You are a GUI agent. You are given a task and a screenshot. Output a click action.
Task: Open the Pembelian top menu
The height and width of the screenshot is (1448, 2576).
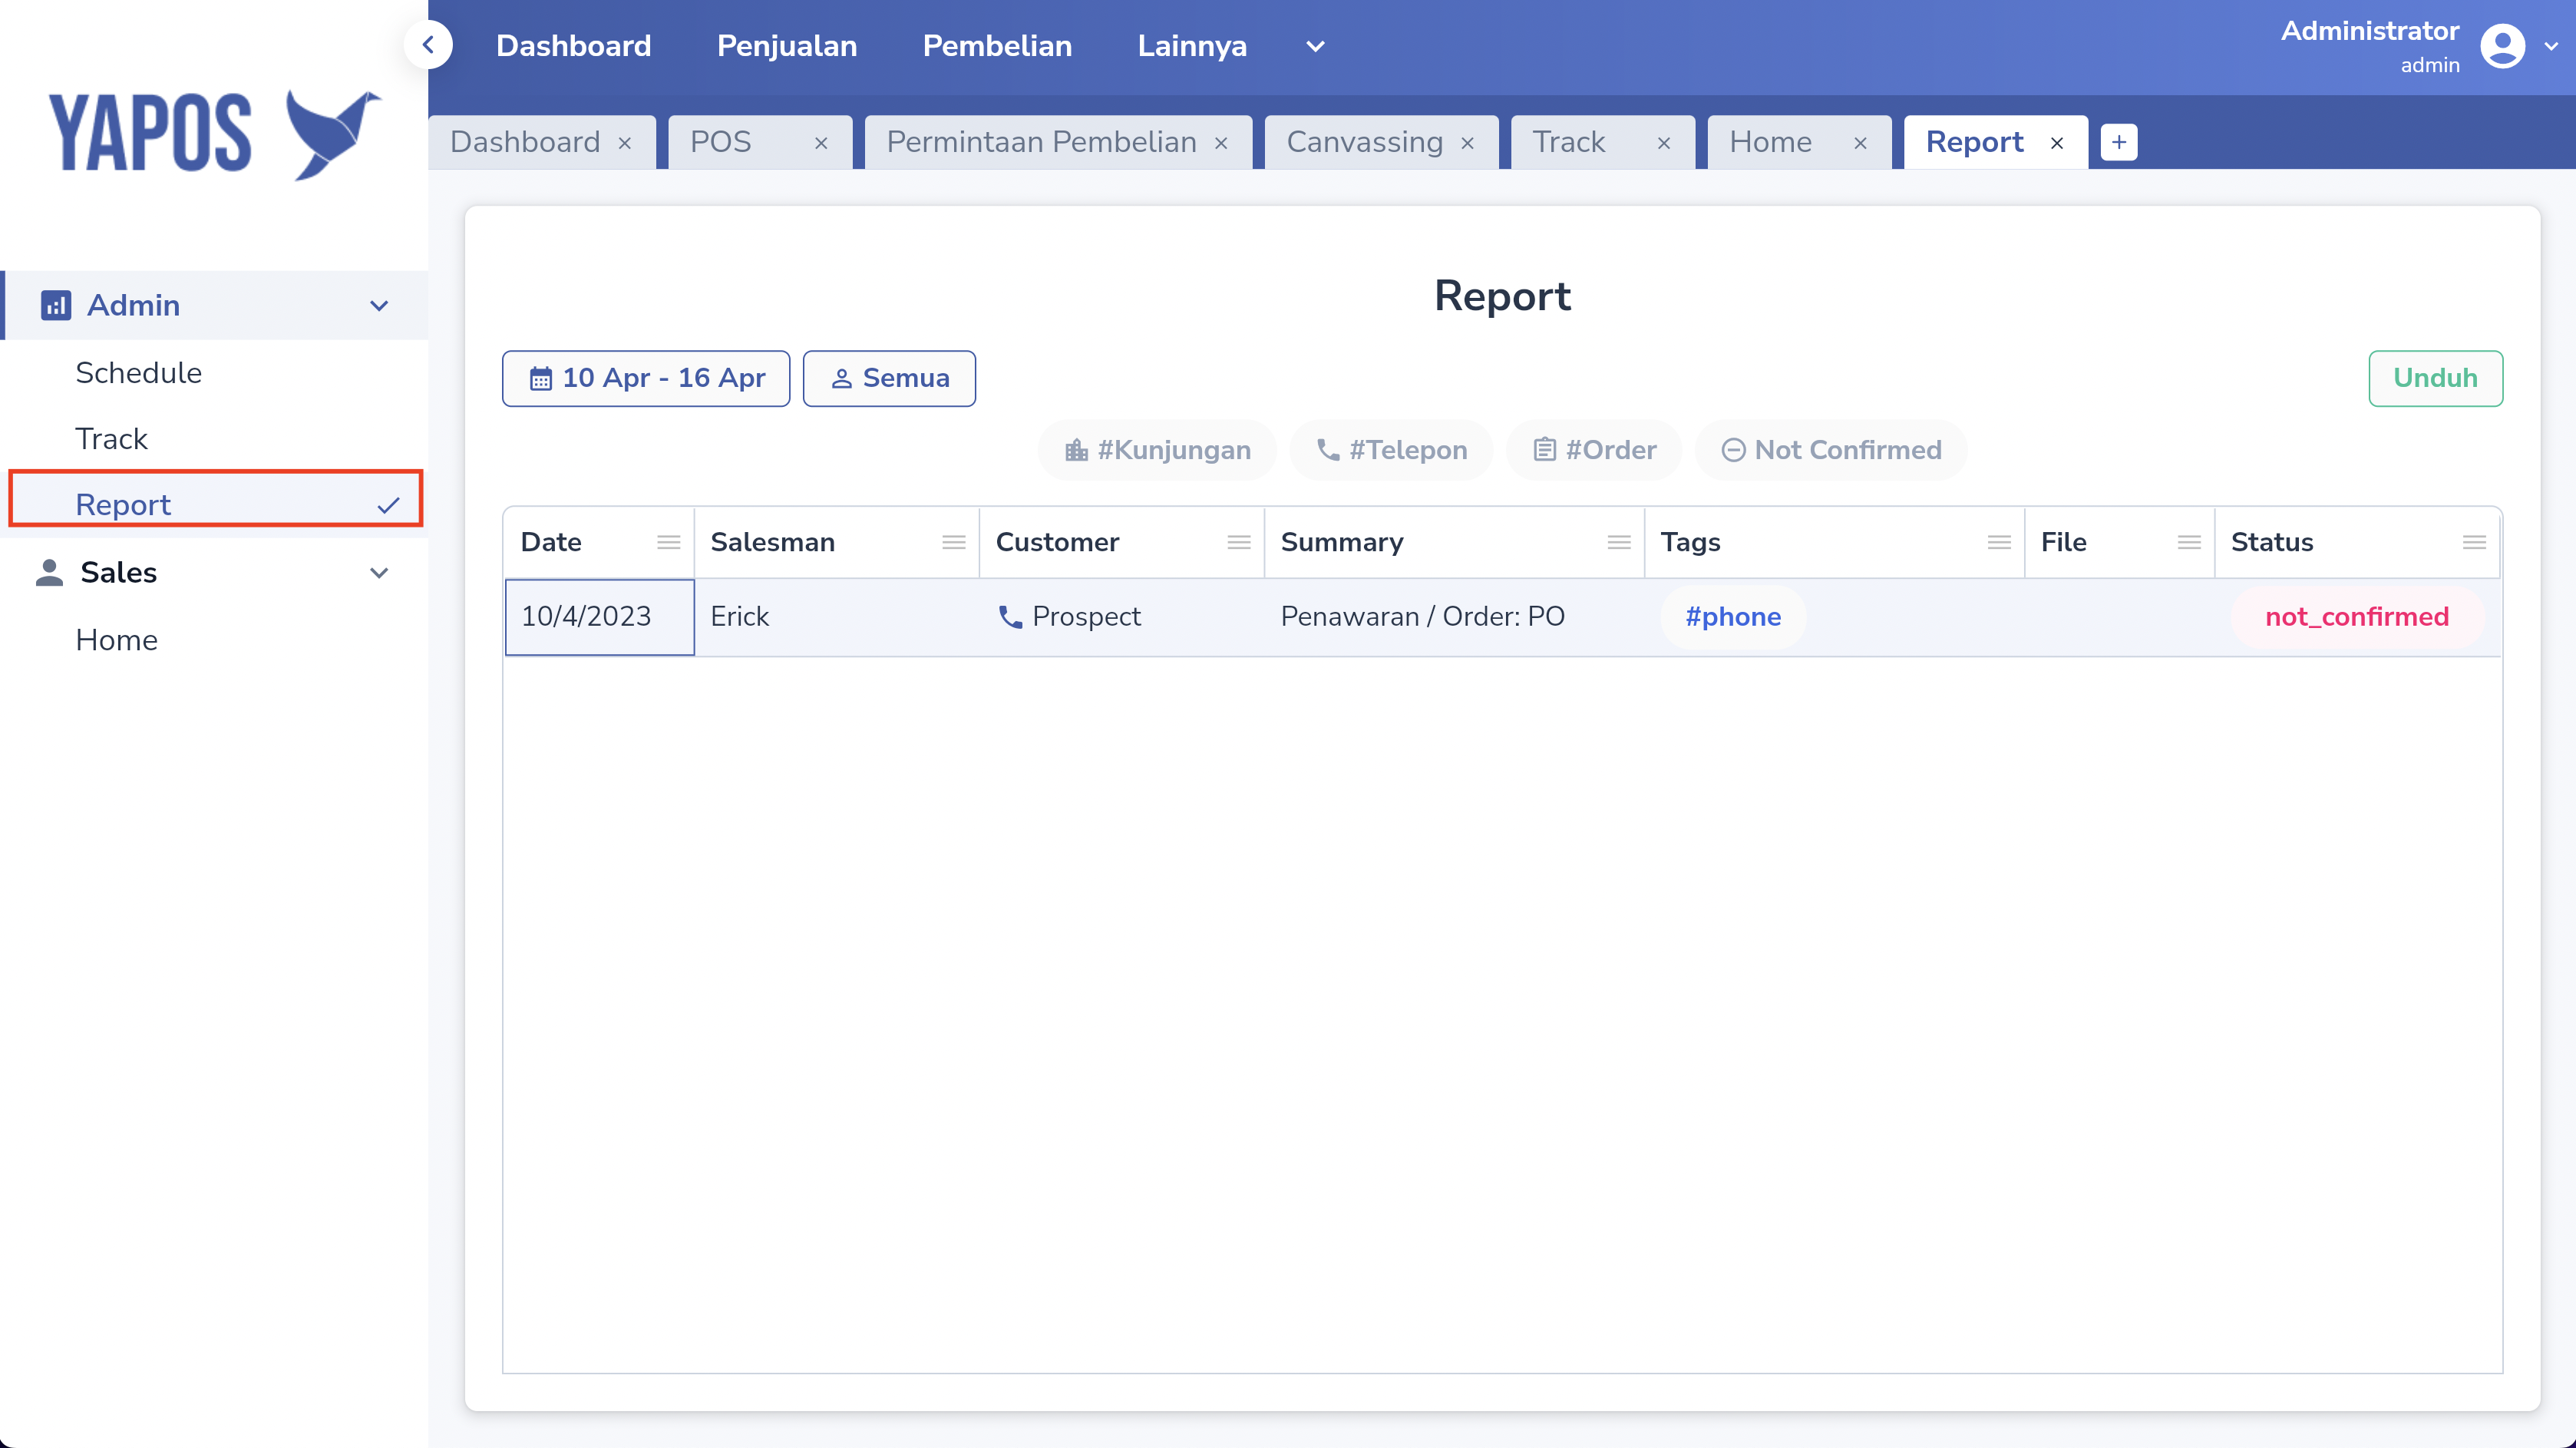coord(997,46)
